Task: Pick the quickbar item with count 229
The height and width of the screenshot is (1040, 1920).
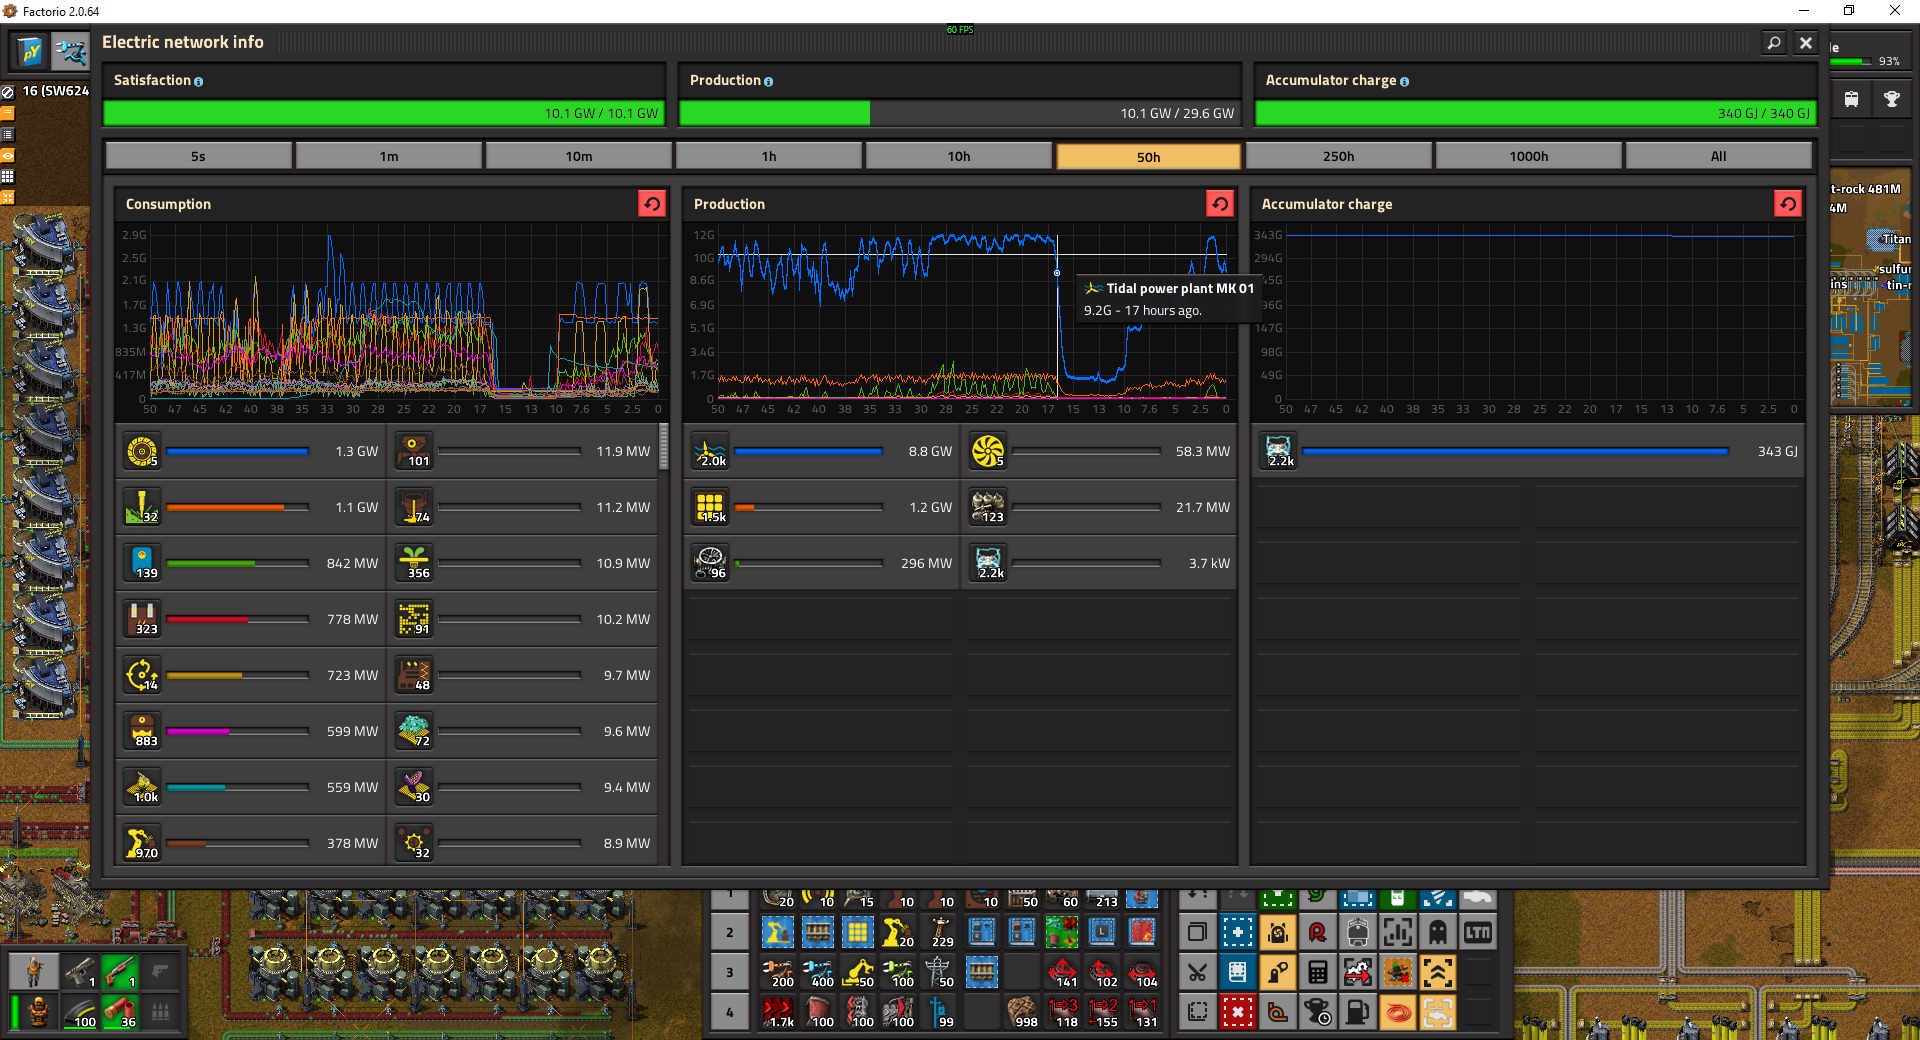Action: click(938, 932)
